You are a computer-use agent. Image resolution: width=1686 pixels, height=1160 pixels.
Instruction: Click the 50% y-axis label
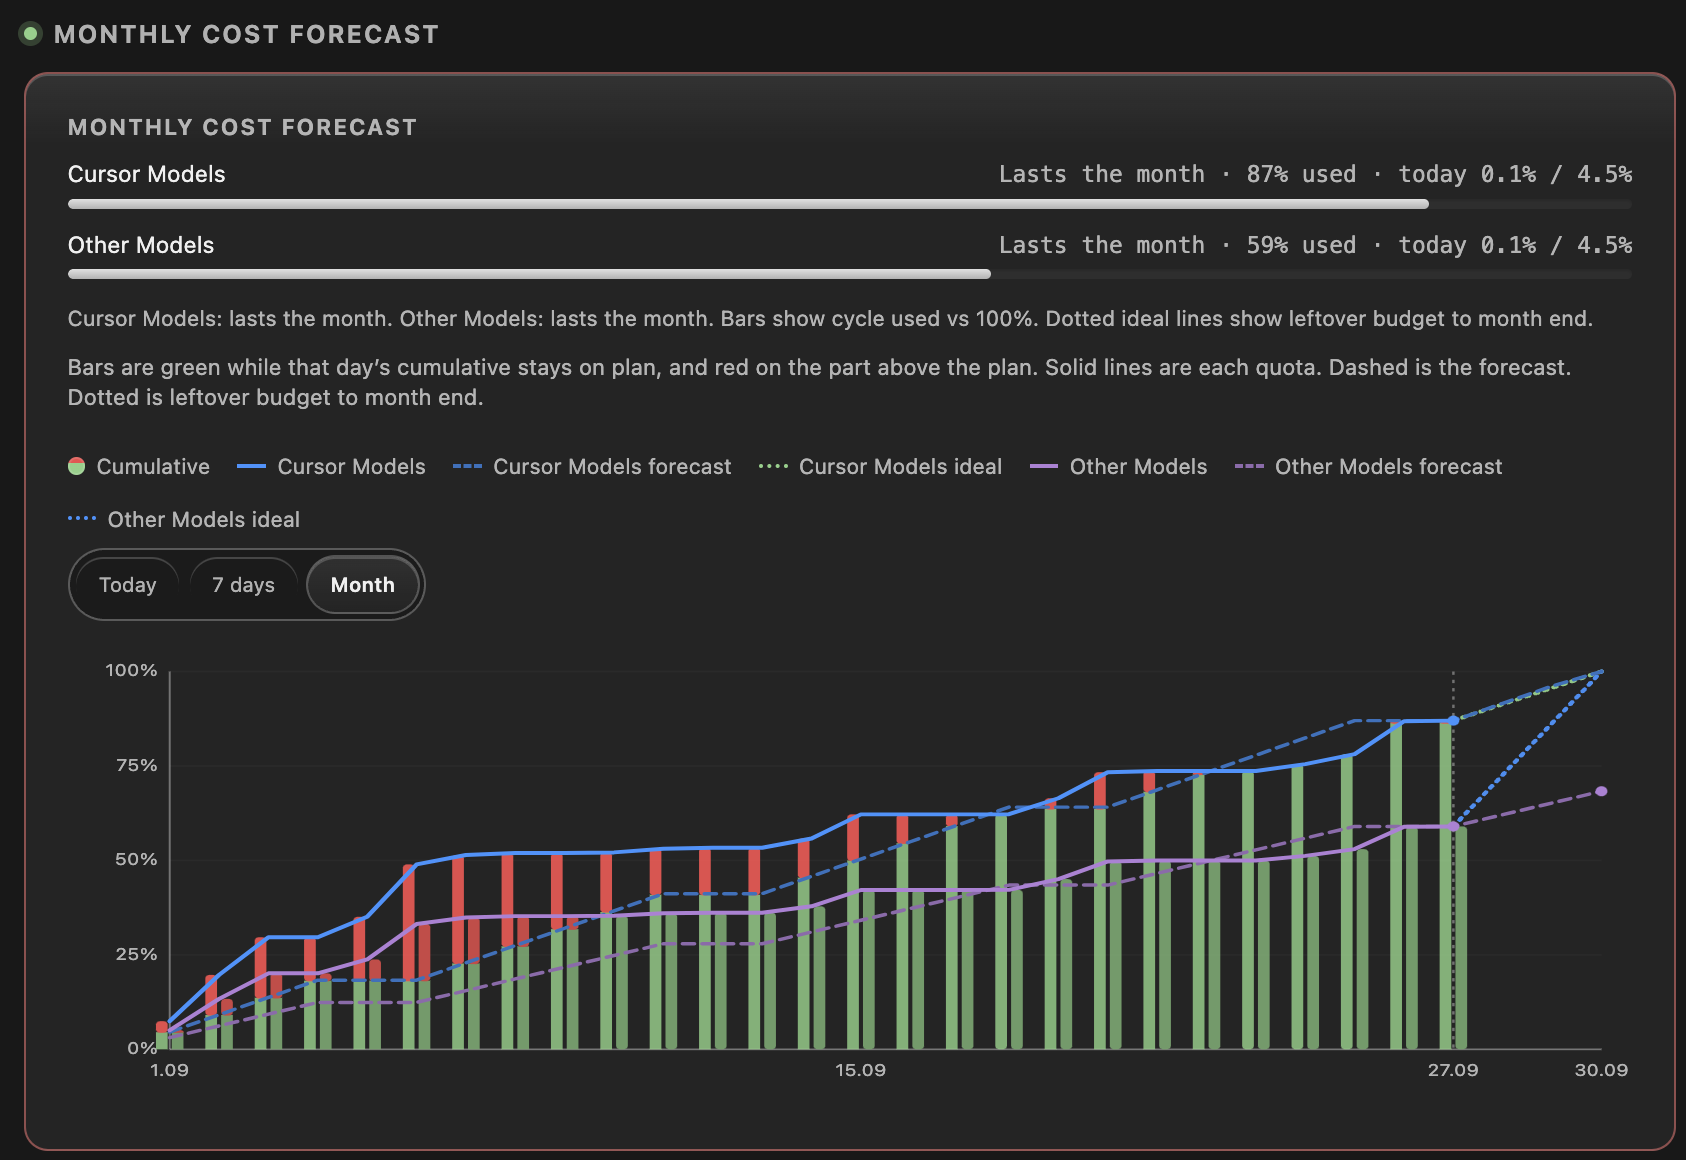(x=137, y=859)
